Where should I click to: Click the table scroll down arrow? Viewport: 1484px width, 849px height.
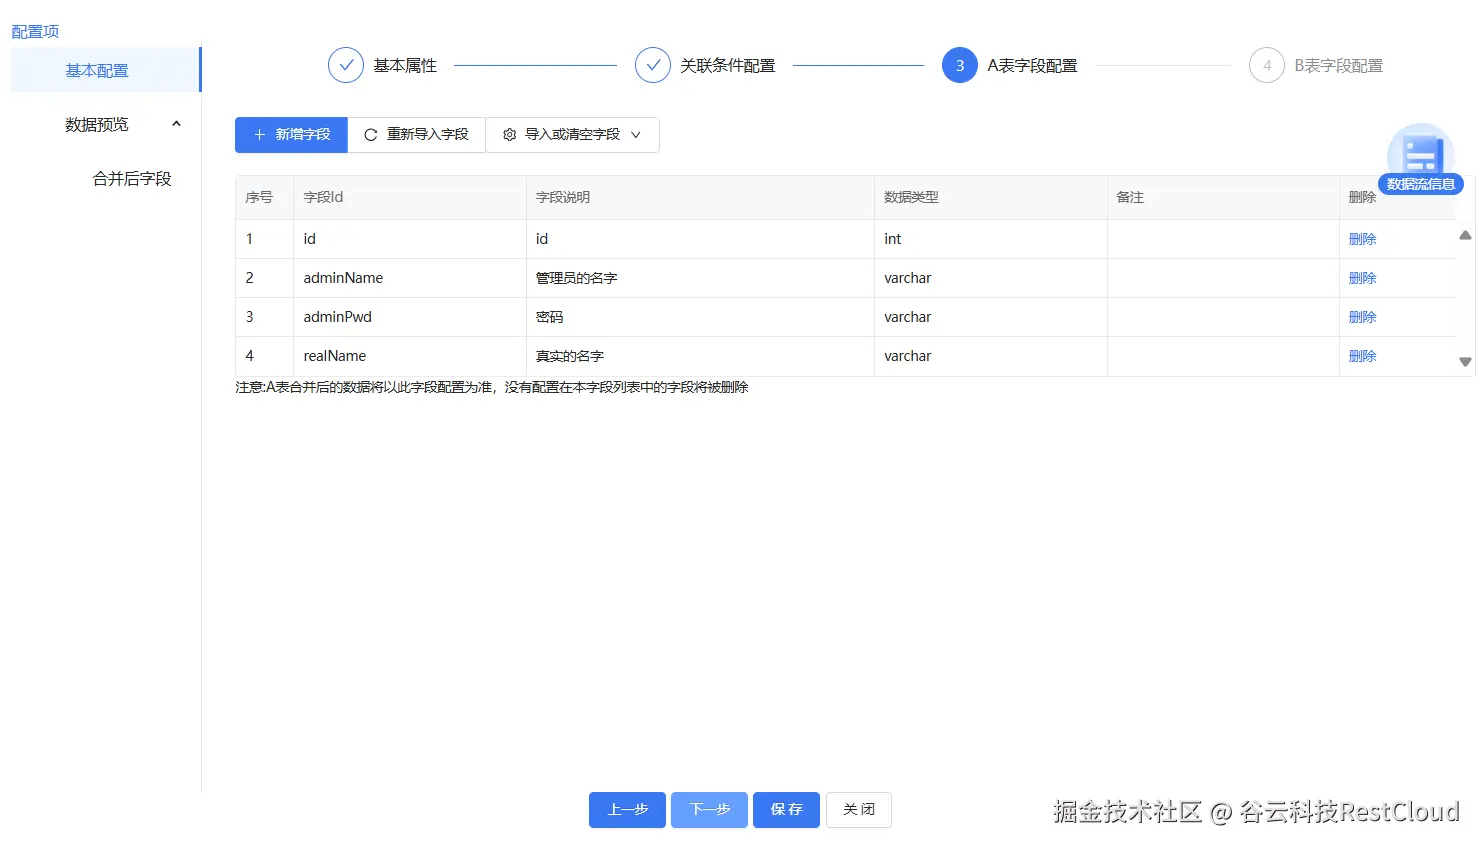pyautogui.click(x=1465, y=362)
